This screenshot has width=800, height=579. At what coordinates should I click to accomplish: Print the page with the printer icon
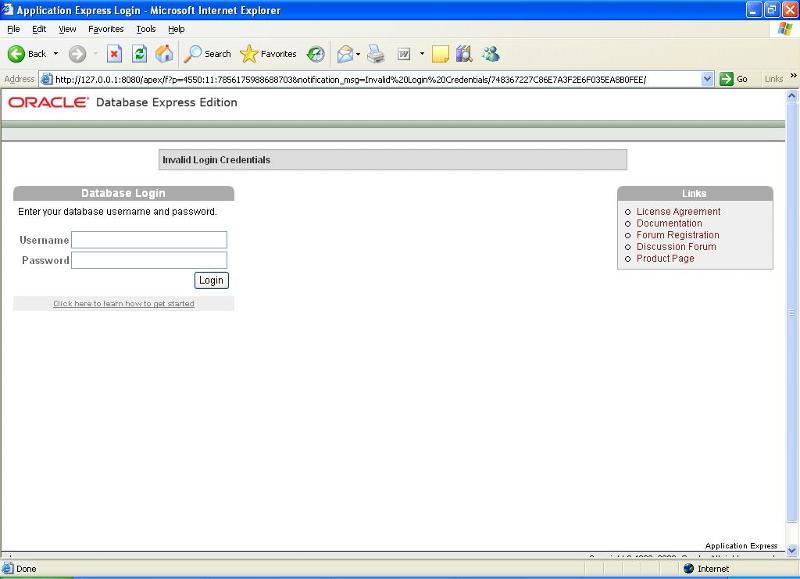376,54
